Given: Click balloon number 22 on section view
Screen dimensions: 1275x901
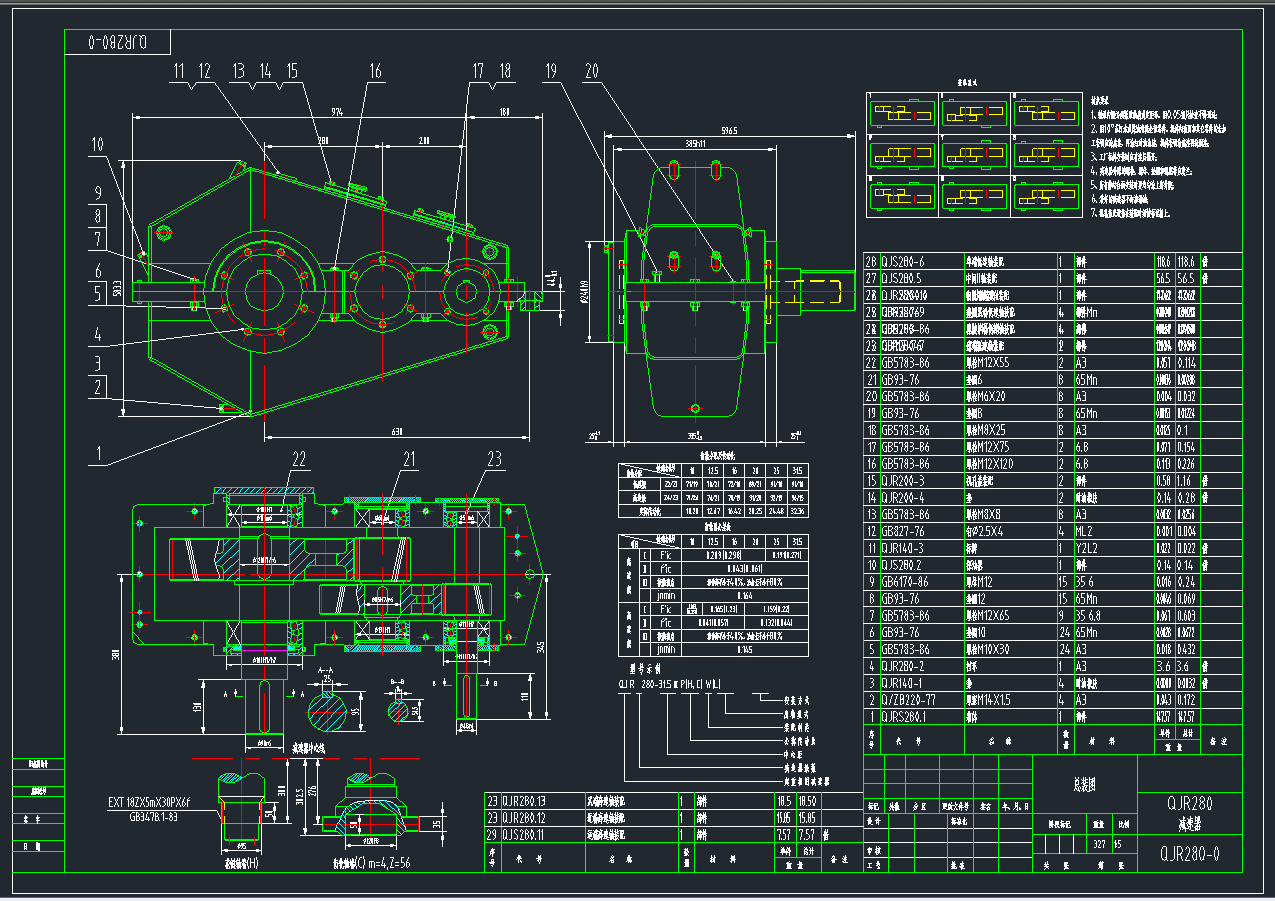Looking at the screenshot, I should (298, 459).
